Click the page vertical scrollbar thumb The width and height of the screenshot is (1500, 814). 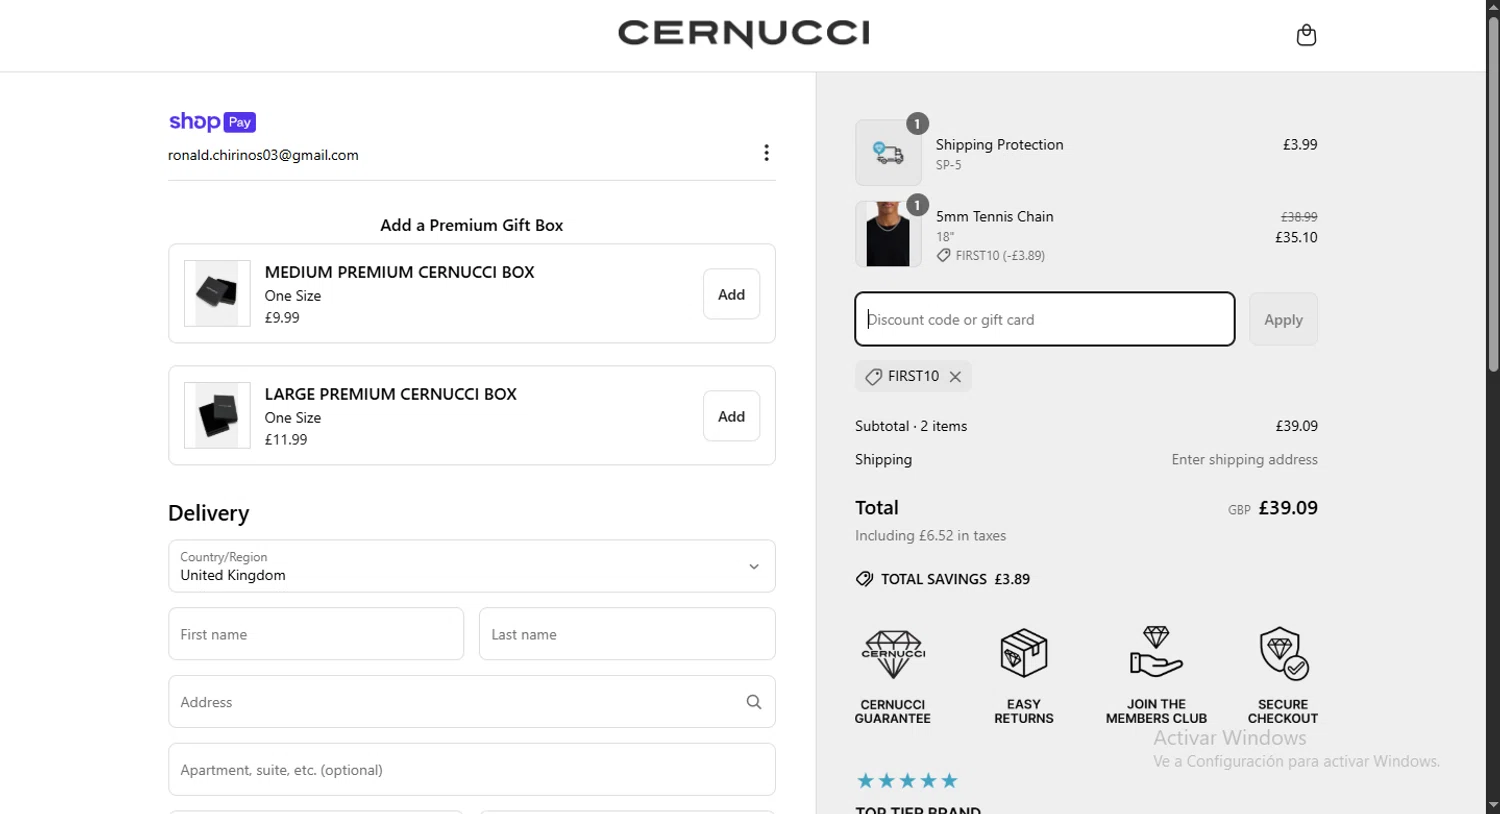point(1493,195)
